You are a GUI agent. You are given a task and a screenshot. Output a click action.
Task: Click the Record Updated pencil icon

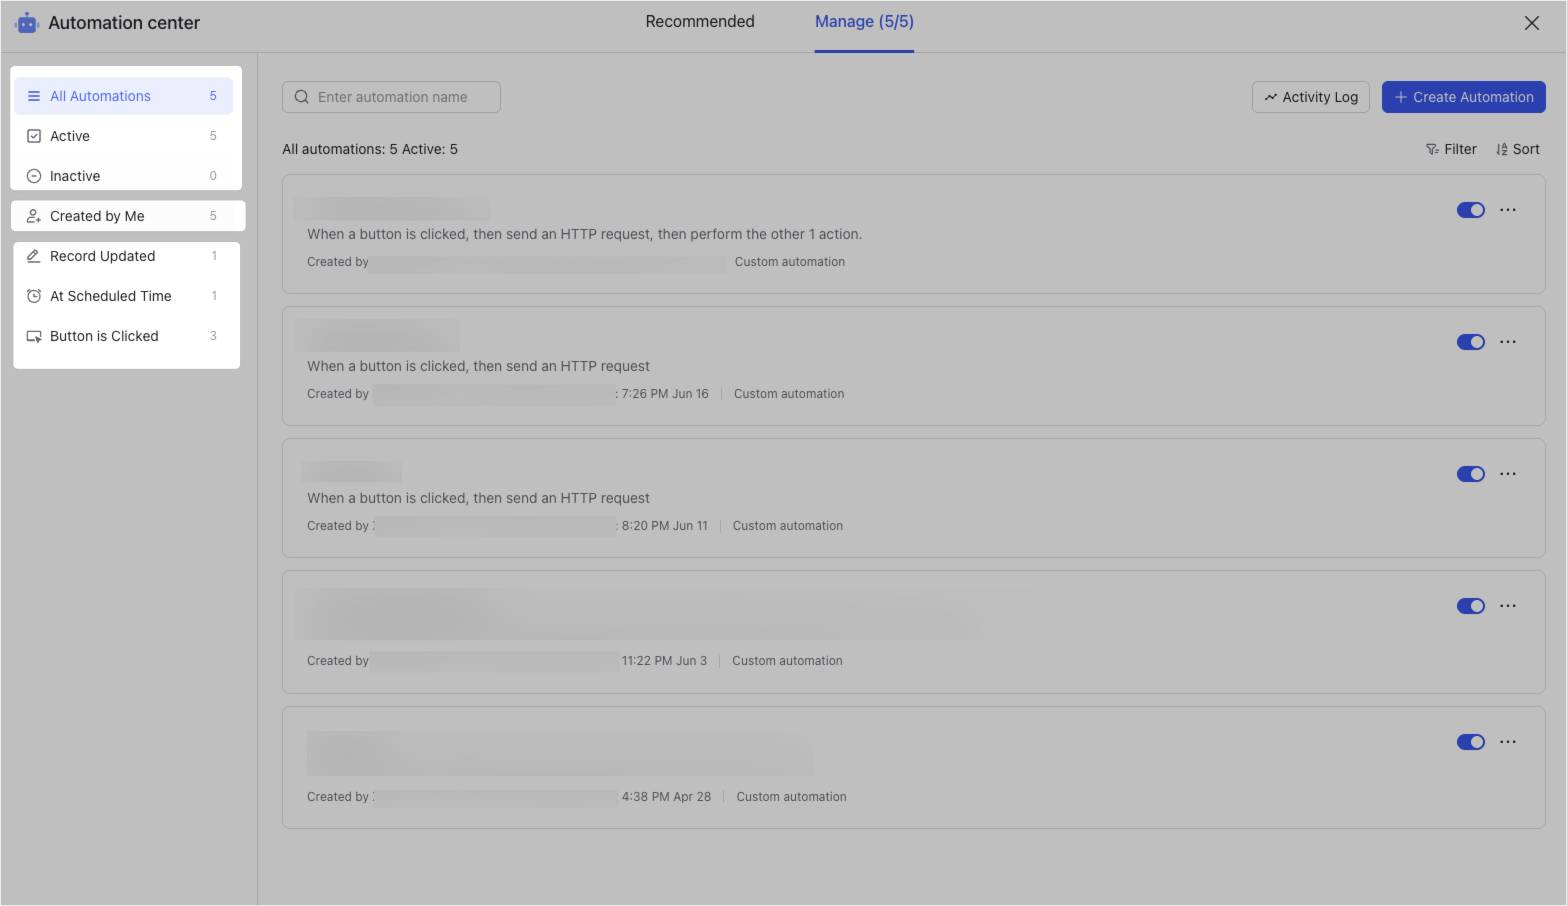point(34,256)
